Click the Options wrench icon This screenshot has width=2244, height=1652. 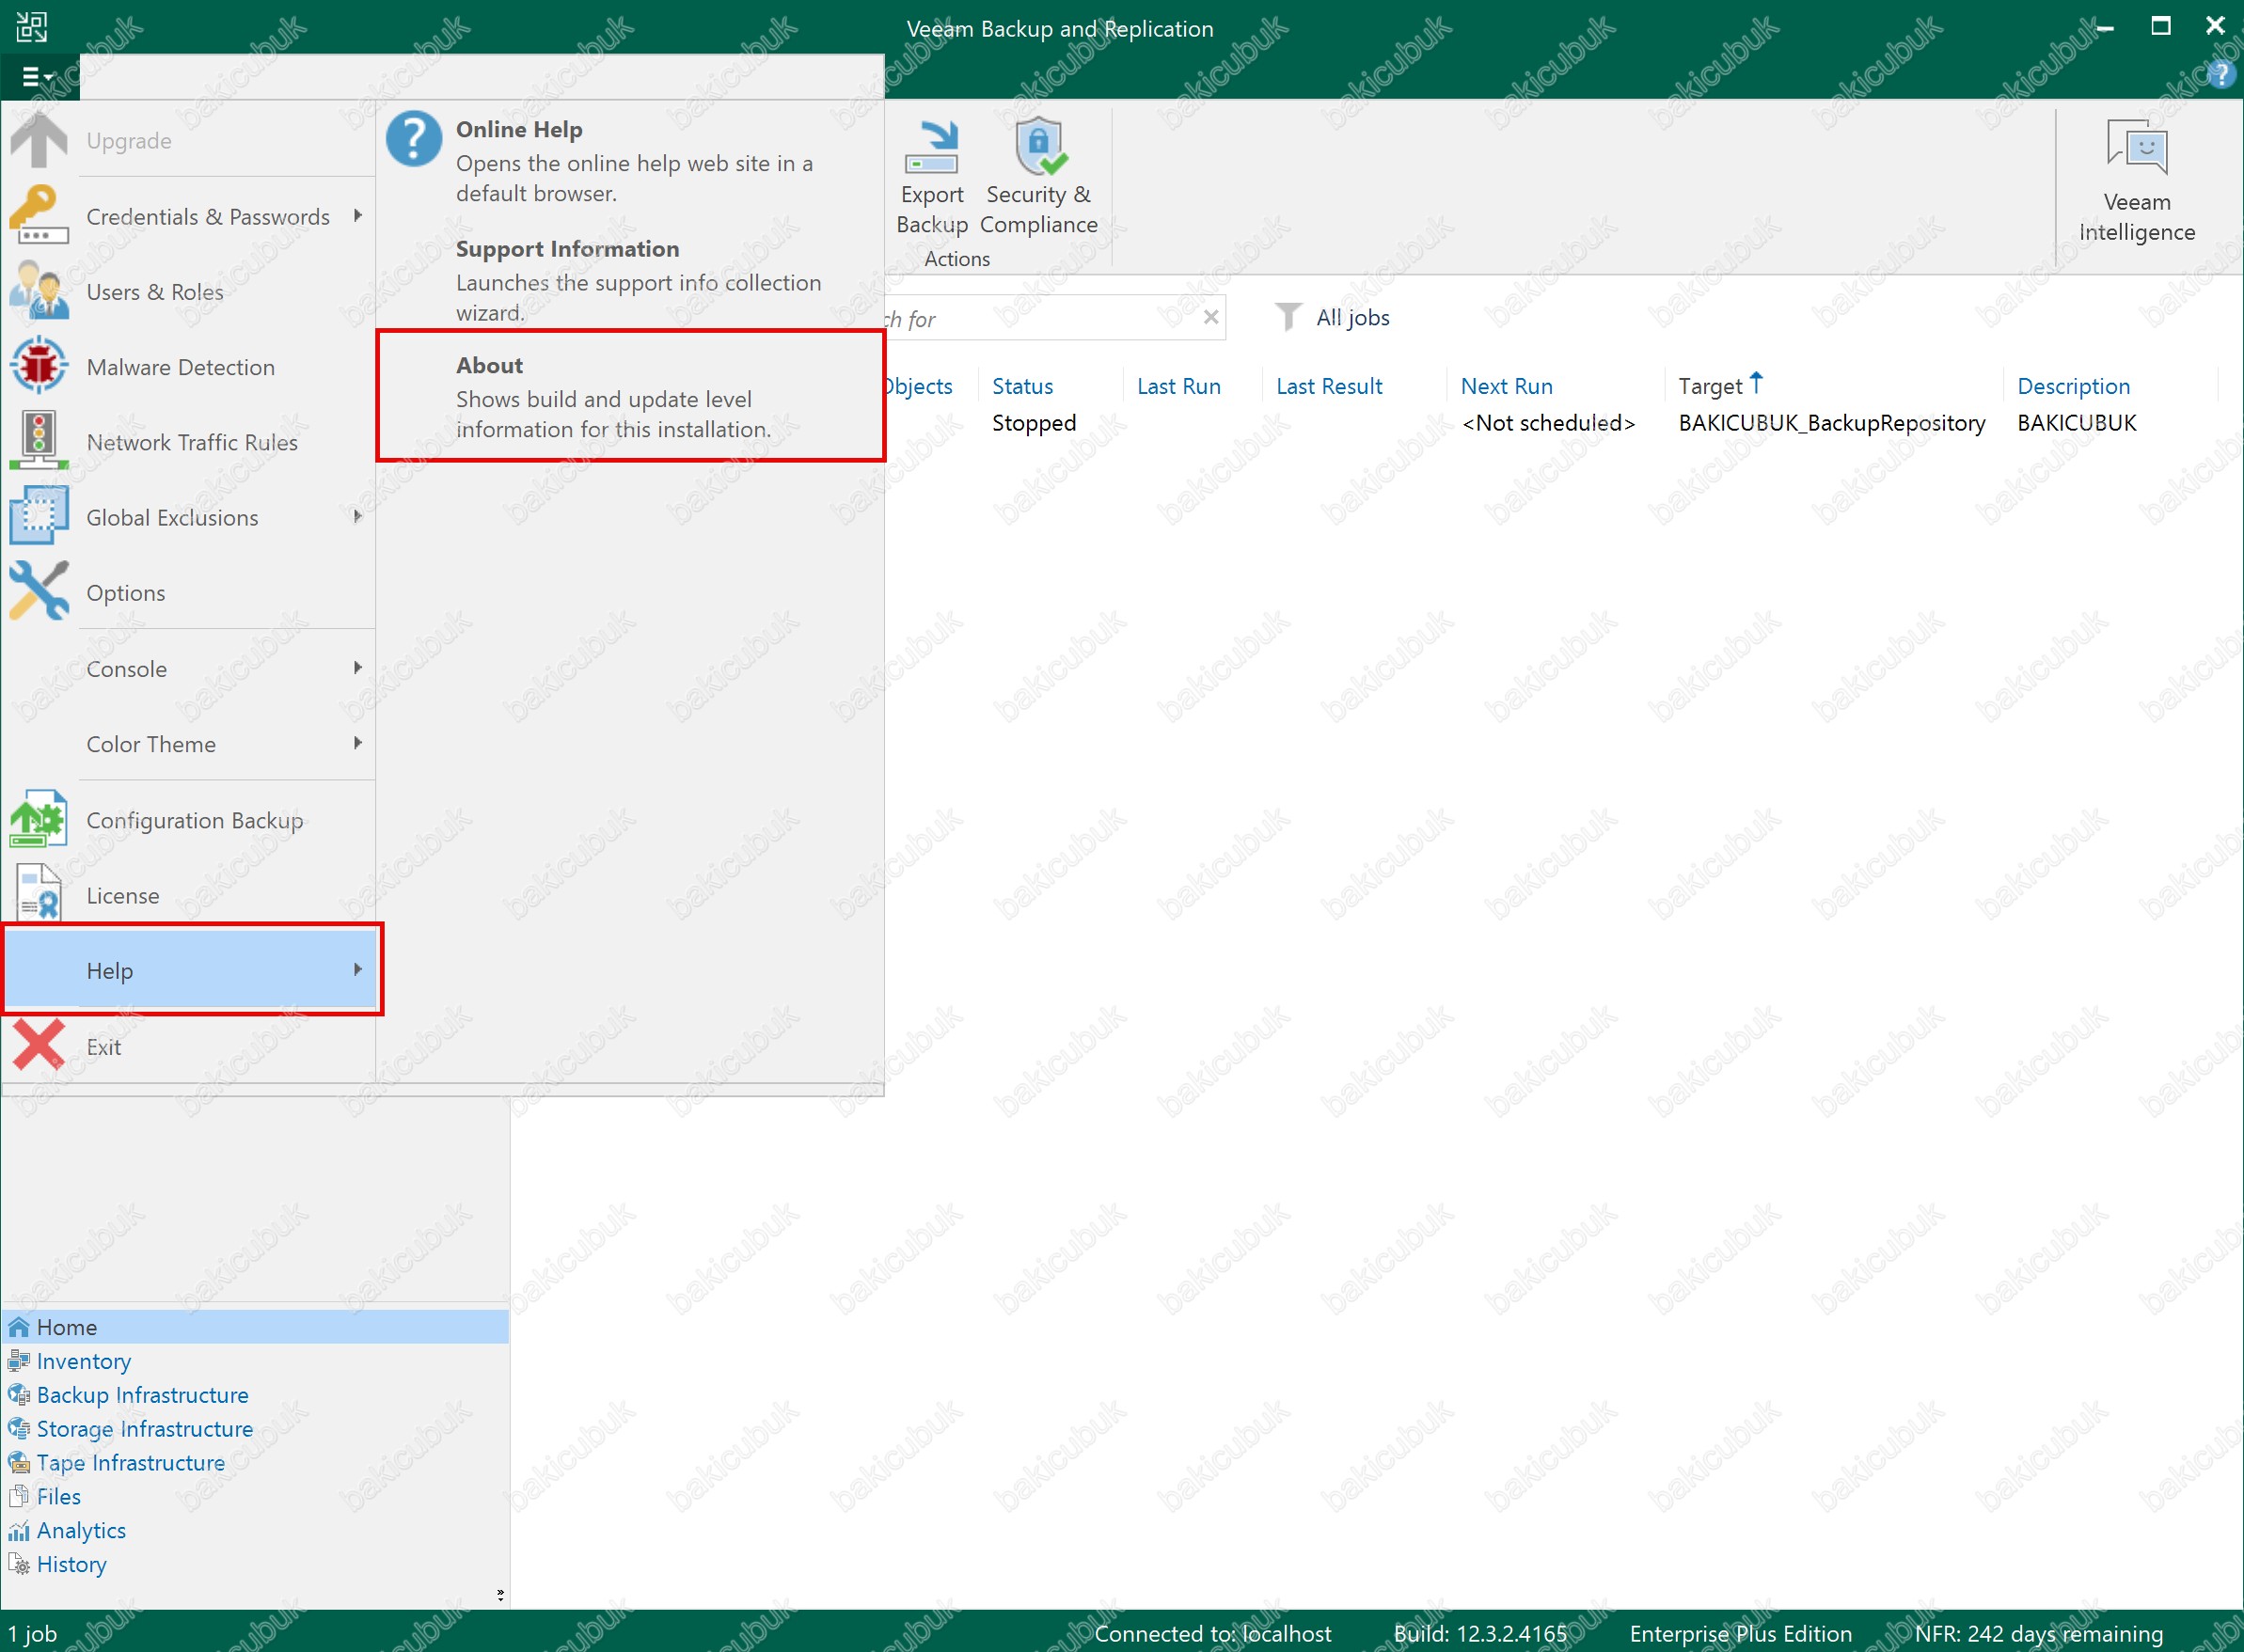click(38, 591)
